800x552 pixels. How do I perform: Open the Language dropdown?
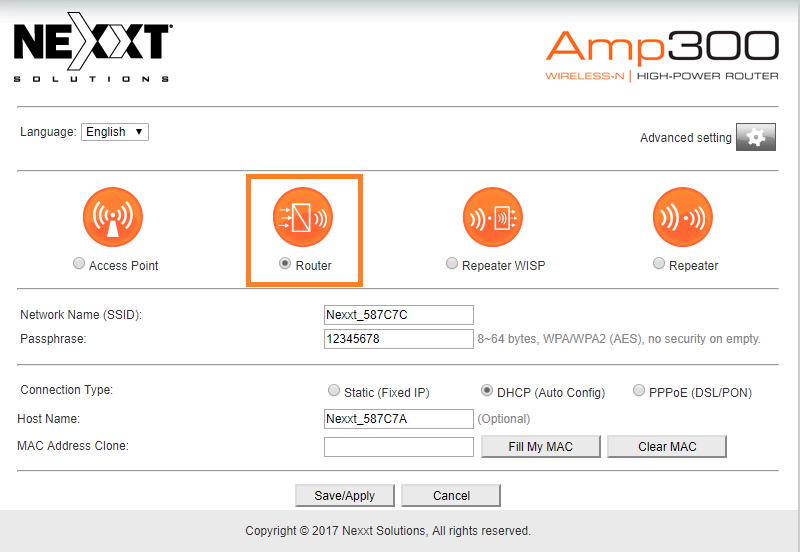click(x=115, y=132)
